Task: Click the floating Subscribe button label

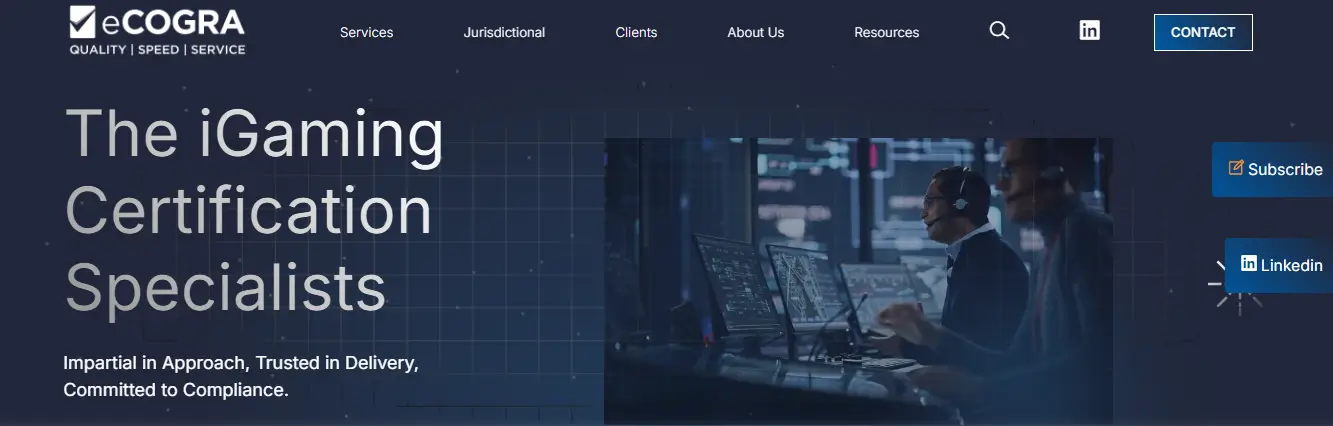Action: click(x=1285, y=170)
